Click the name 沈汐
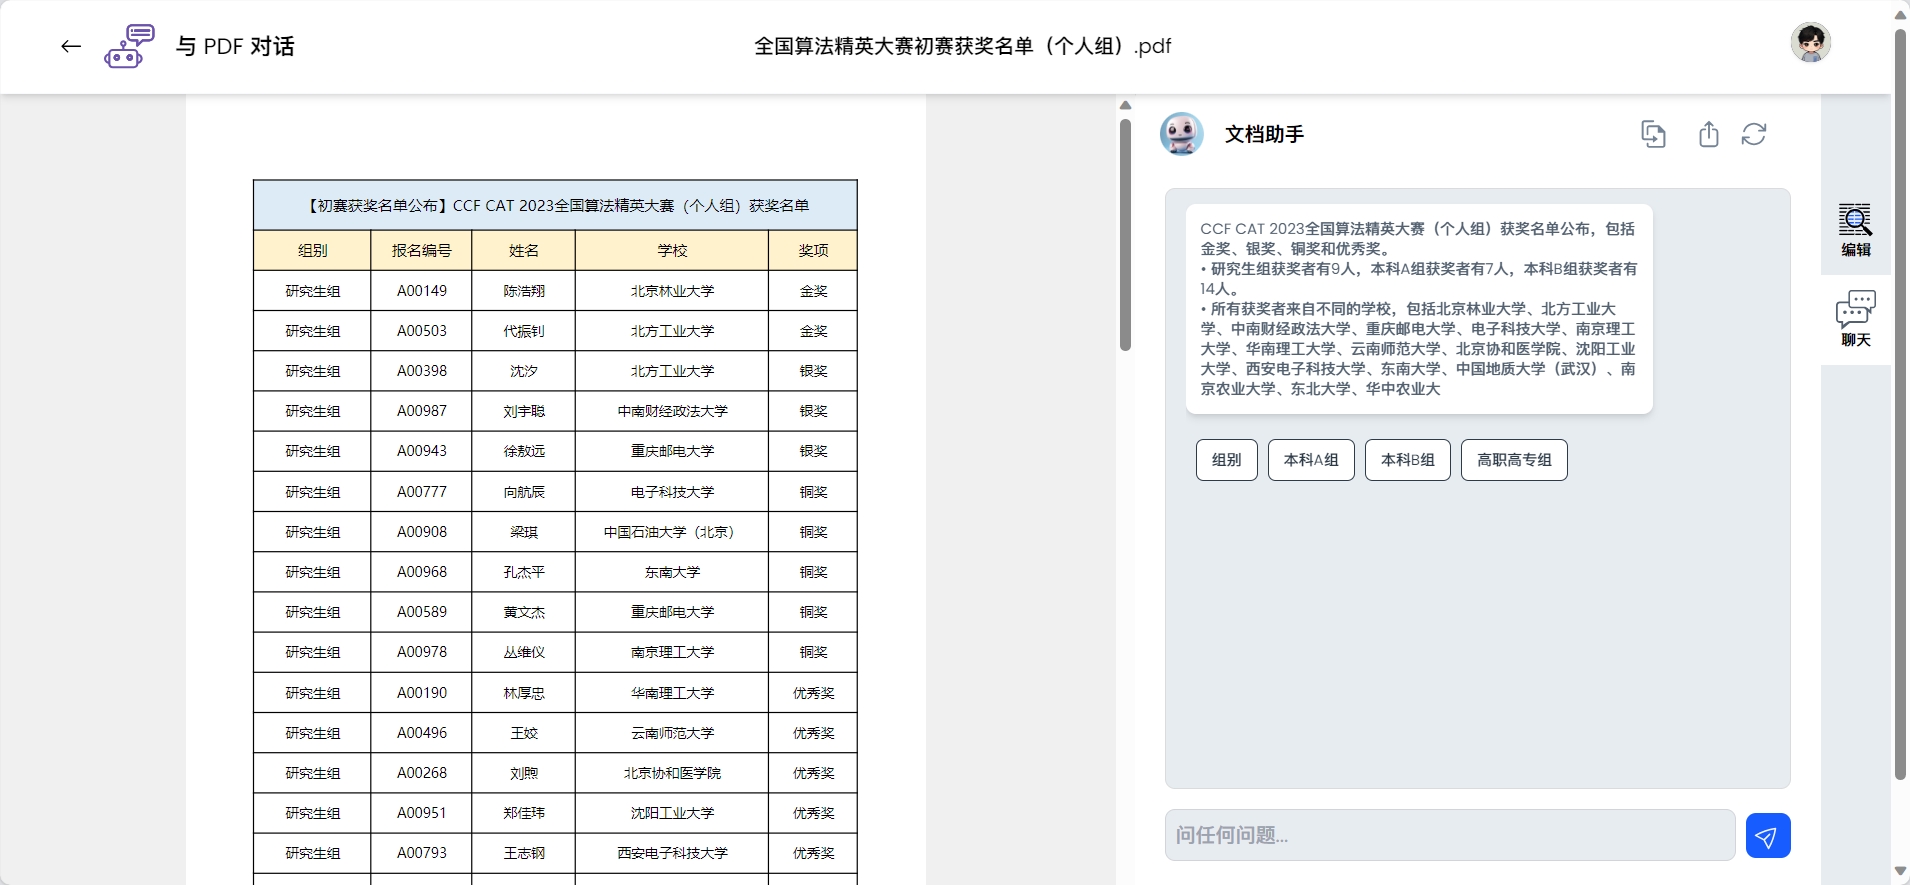Image resolution: width=1910 pixels, height=885 pixels. coord(524,371)
